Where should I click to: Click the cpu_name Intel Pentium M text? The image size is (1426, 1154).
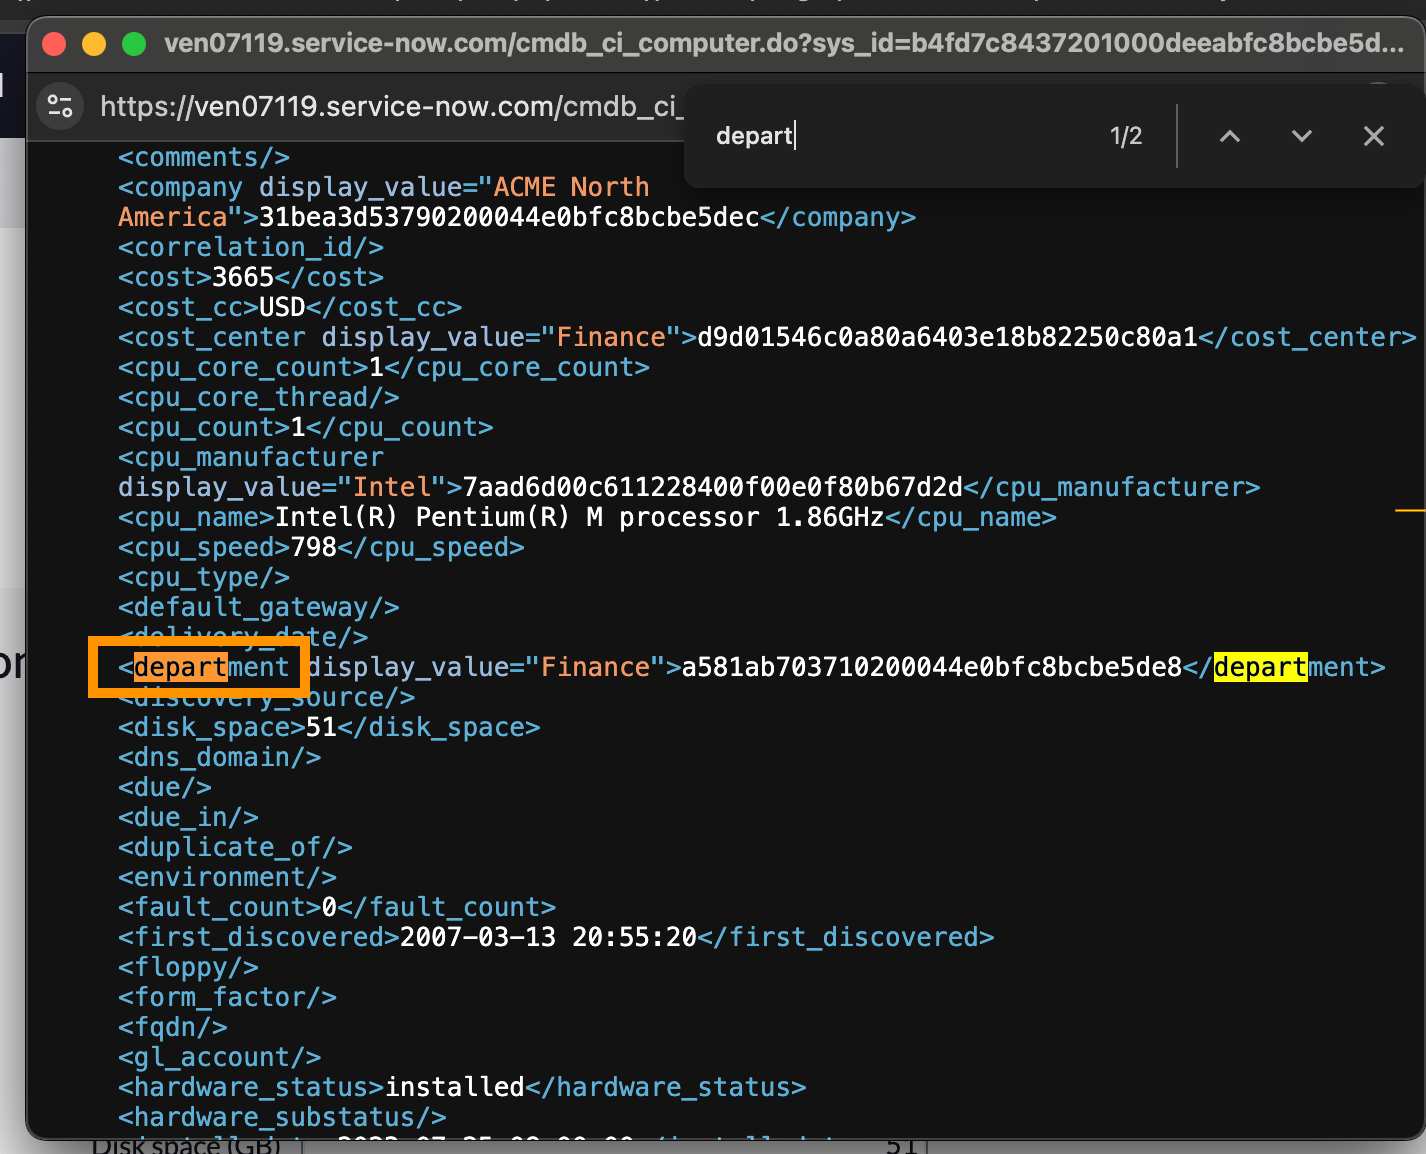tap(580, 517)
